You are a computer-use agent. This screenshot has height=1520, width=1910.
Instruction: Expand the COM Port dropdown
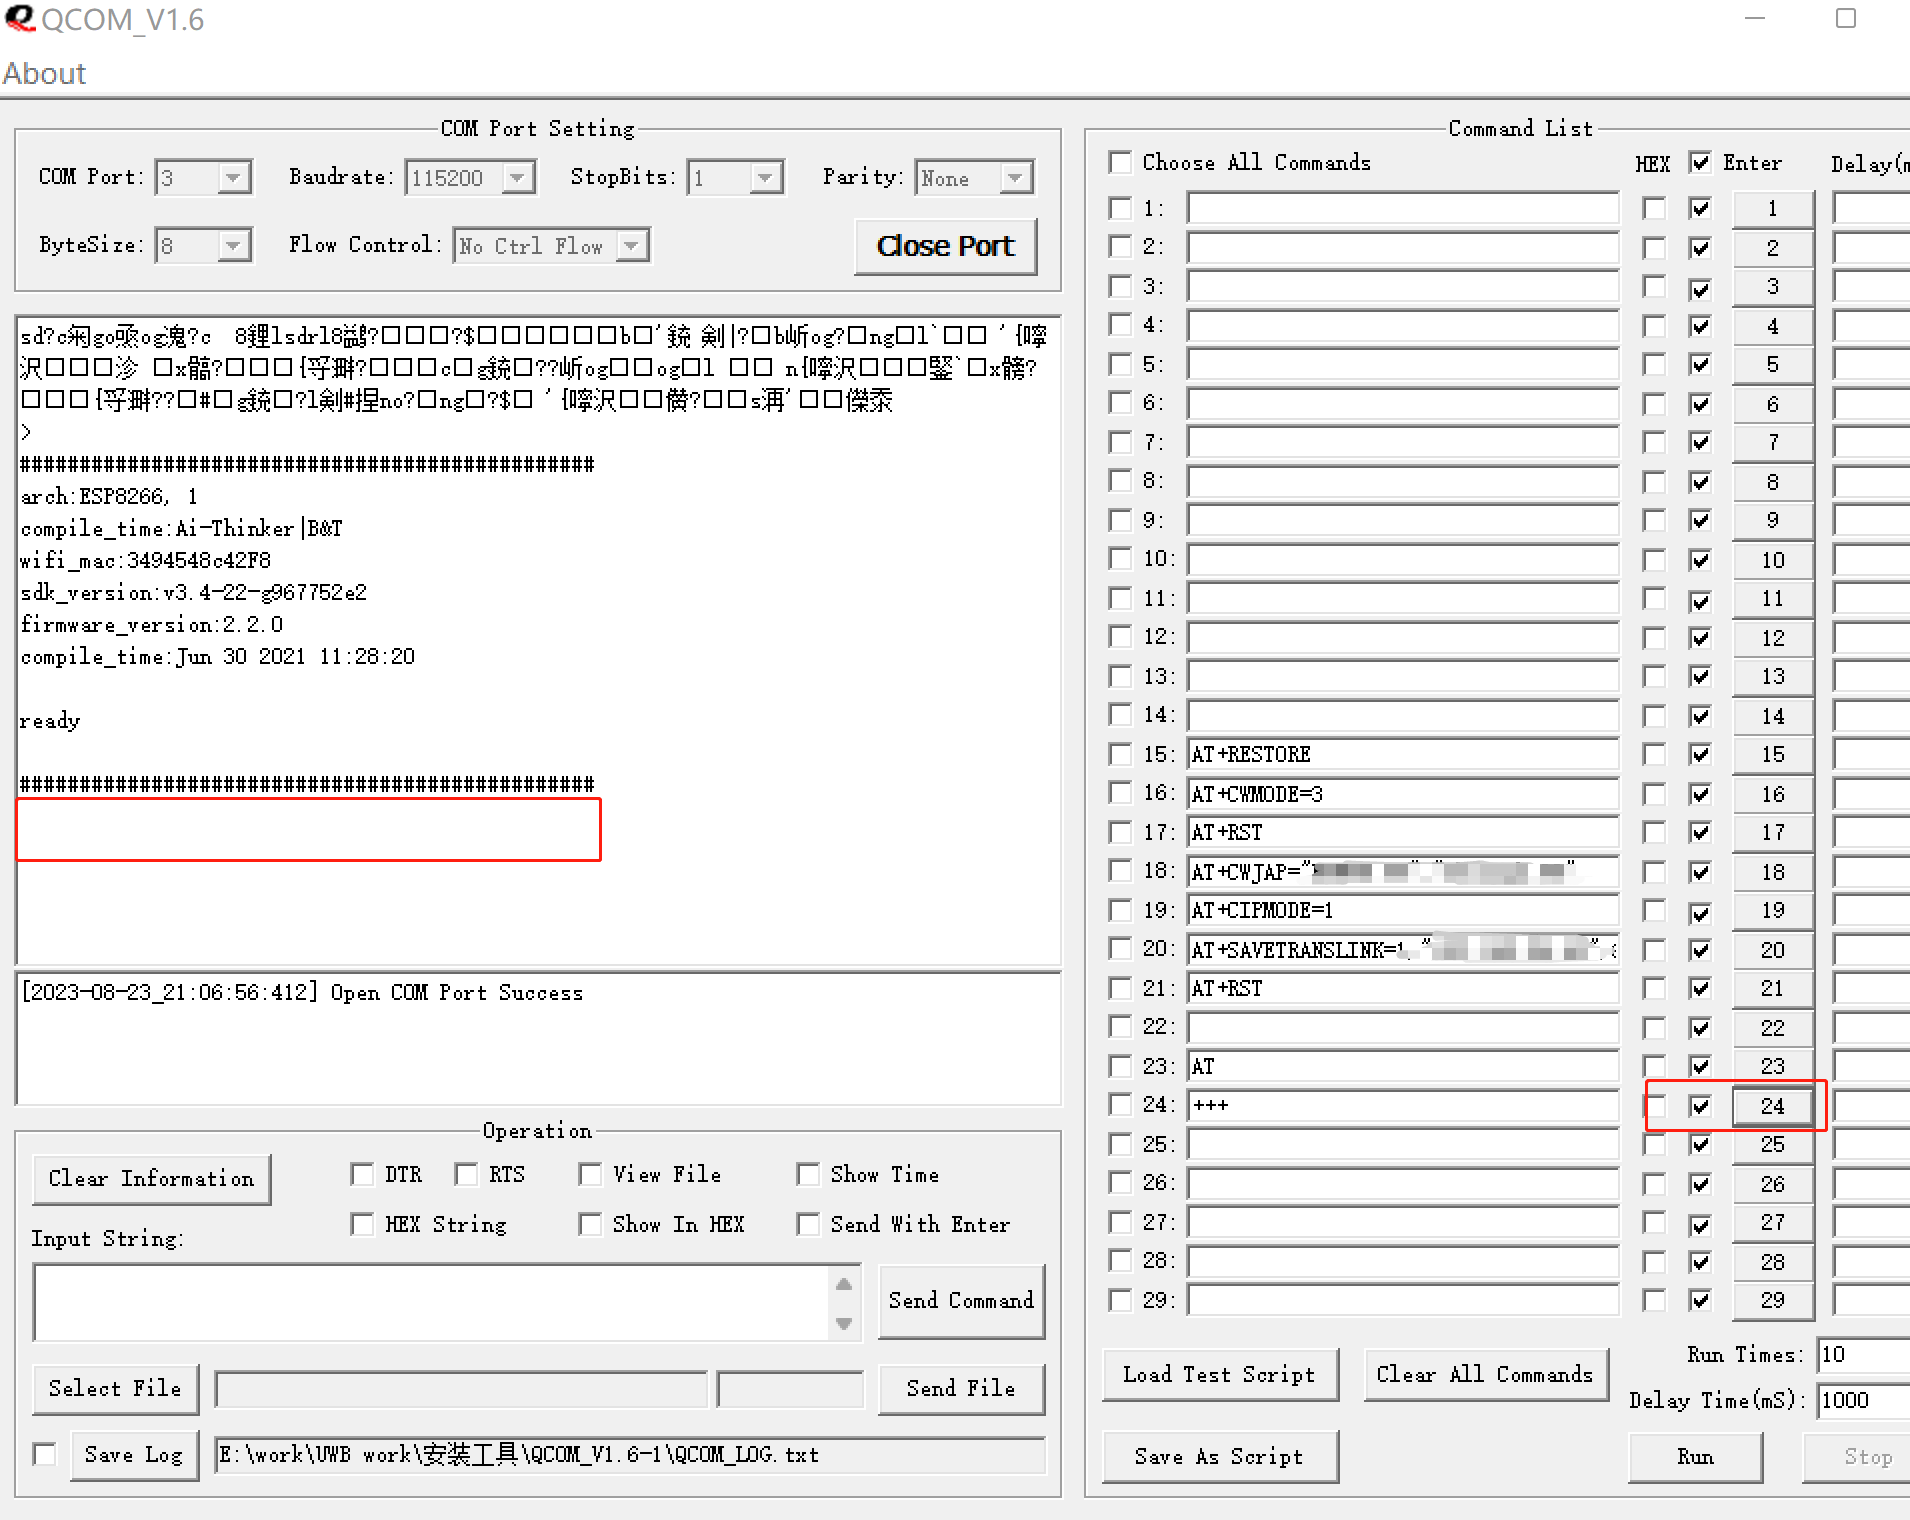[x=233, y=178]
